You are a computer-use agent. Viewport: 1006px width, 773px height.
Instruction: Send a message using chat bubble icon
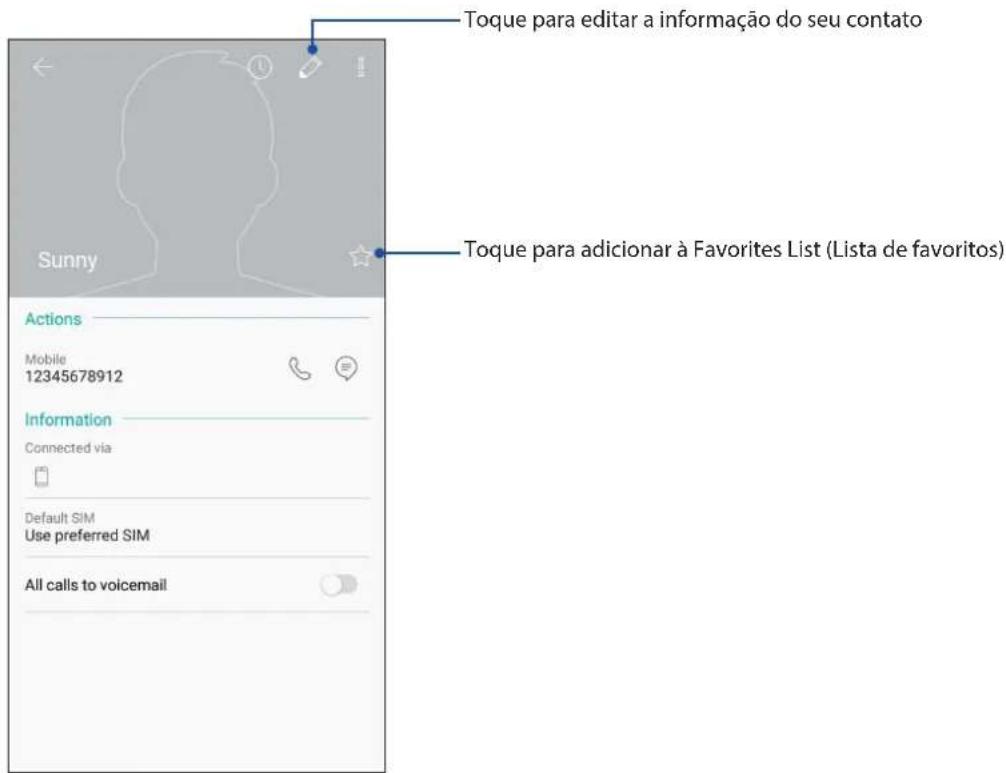point(346,368)
